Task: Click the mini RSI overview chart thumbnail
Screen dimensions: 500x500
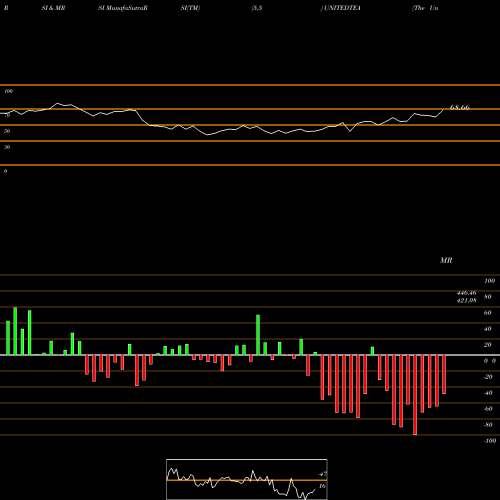Action: point(247,479)
